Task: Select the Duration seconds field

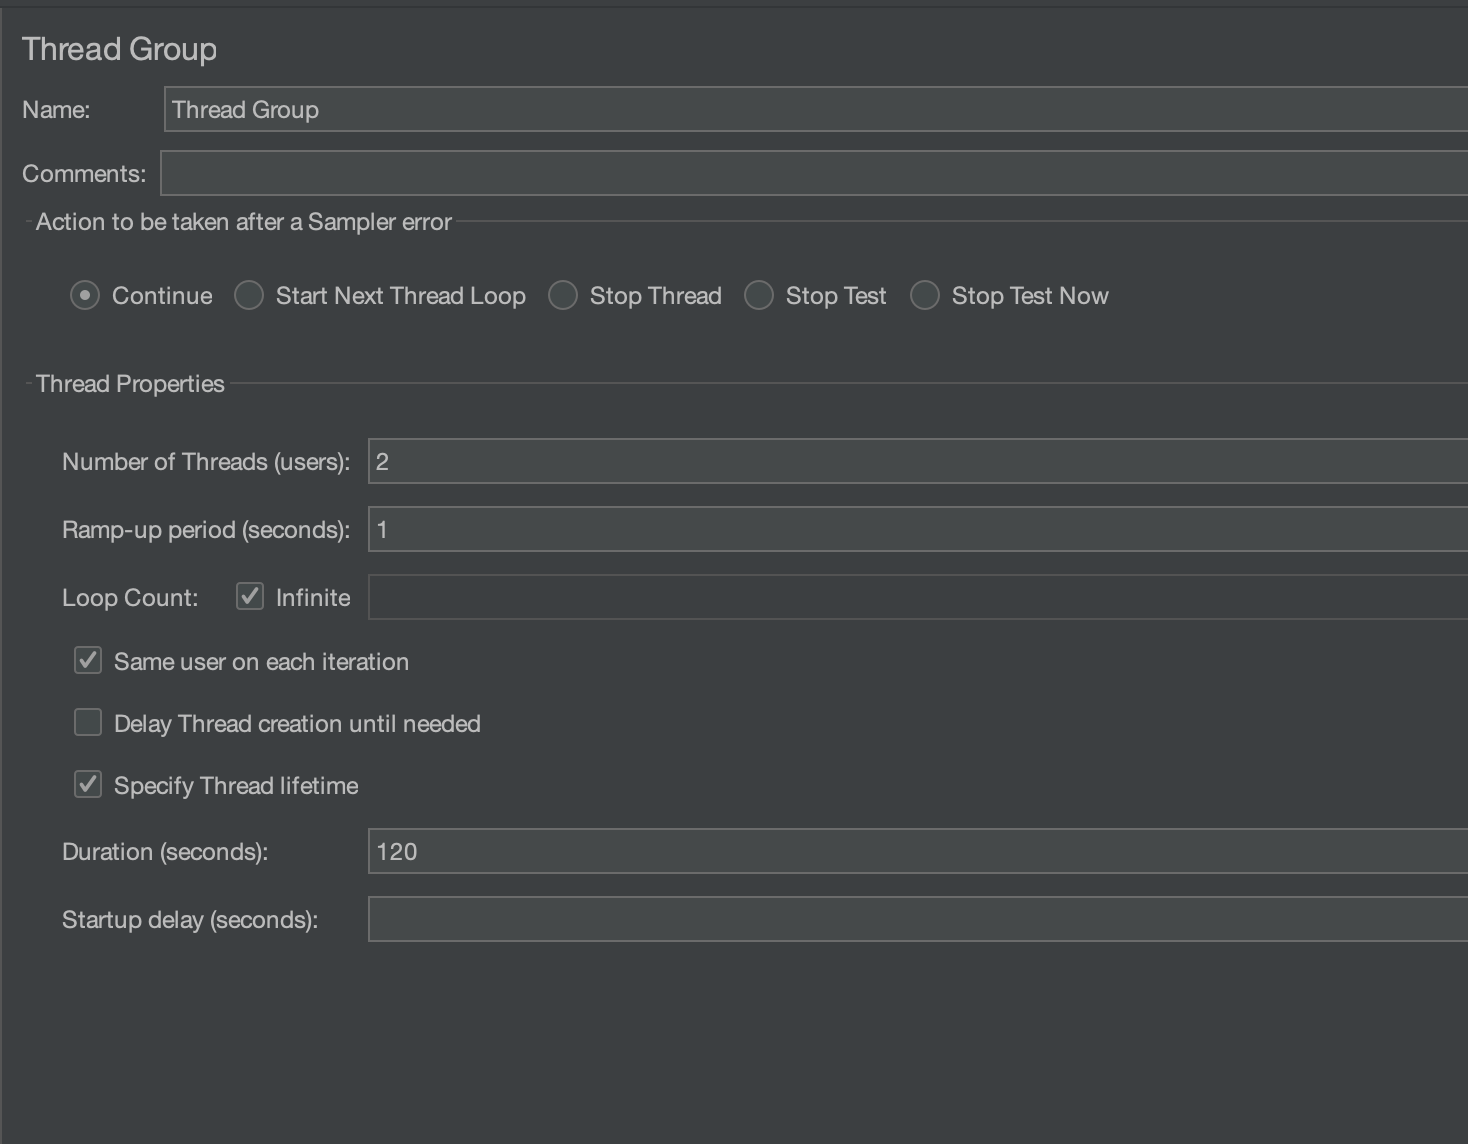Action: [700, 851]
